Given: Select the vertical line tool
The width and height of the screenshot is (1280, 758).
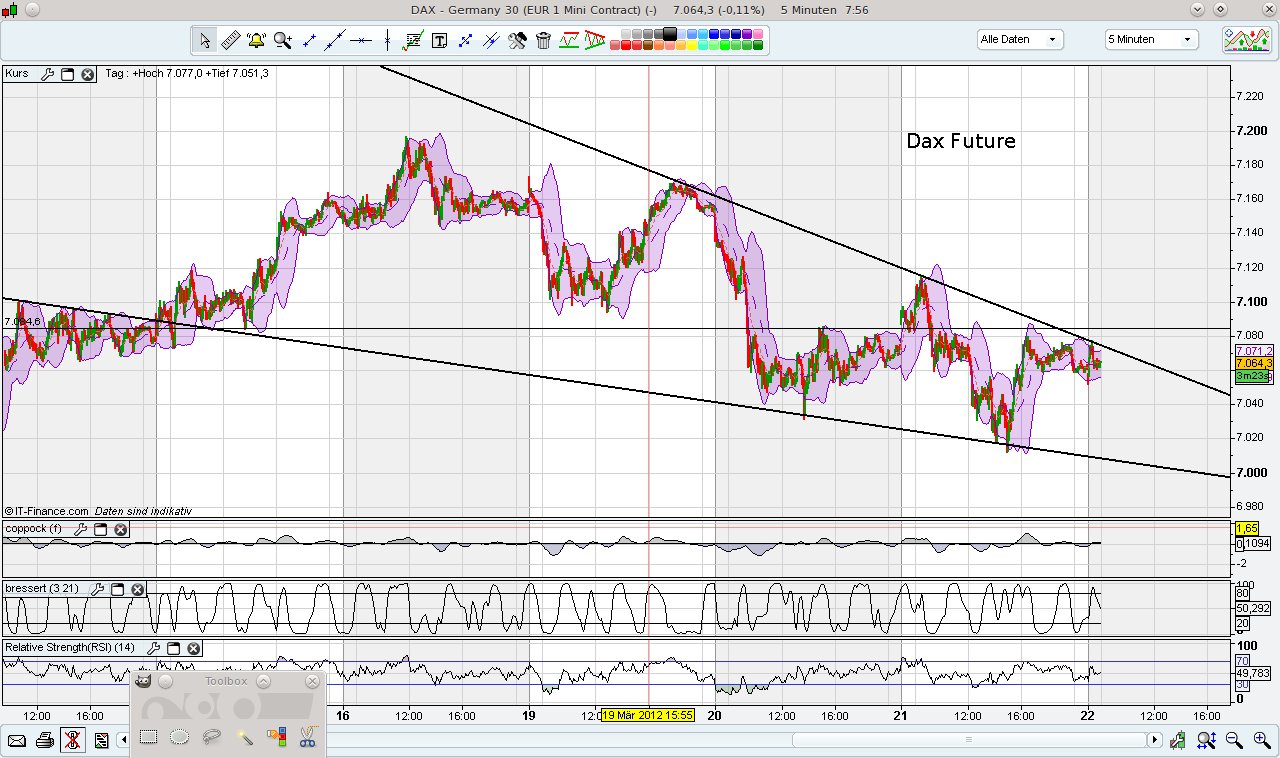Looking at the screenshot, I should 387,41.
